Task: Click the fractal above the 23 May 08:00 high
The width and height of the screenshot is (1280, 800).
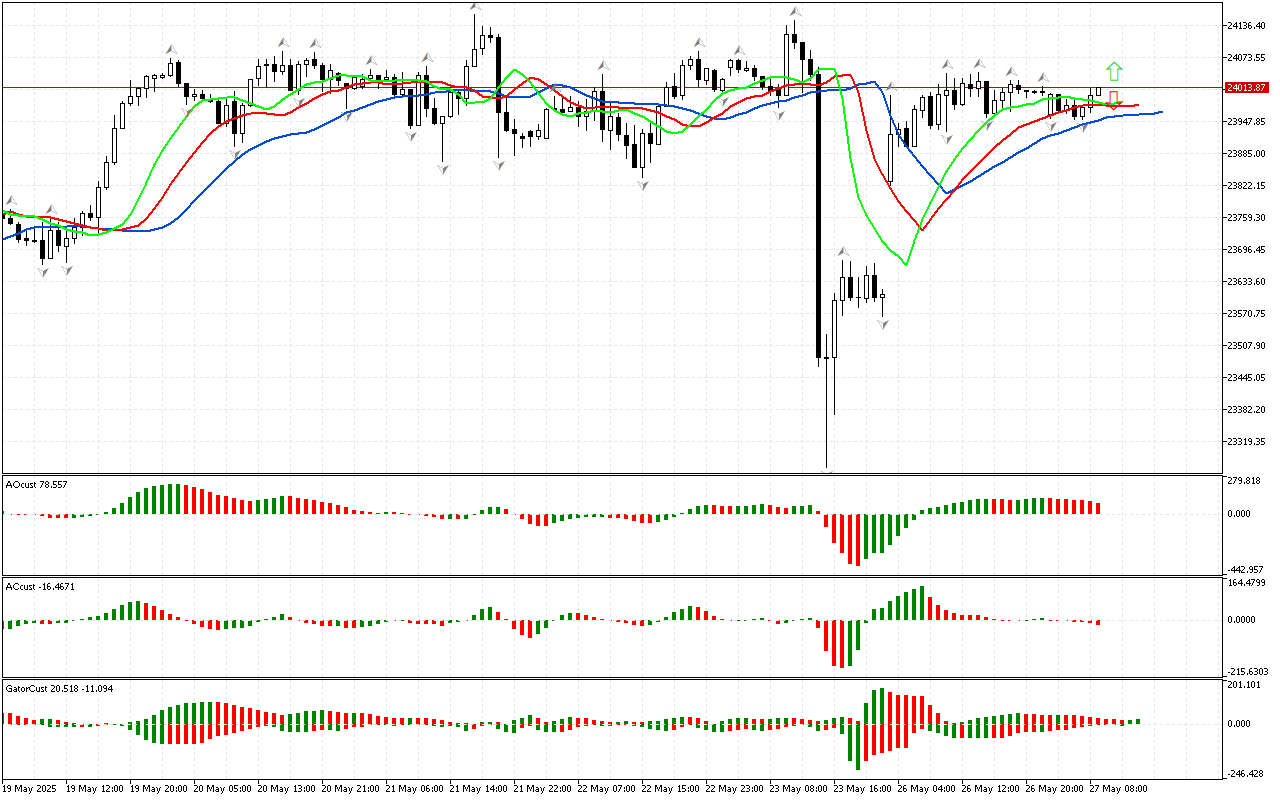Action: [x=794, y=12]
